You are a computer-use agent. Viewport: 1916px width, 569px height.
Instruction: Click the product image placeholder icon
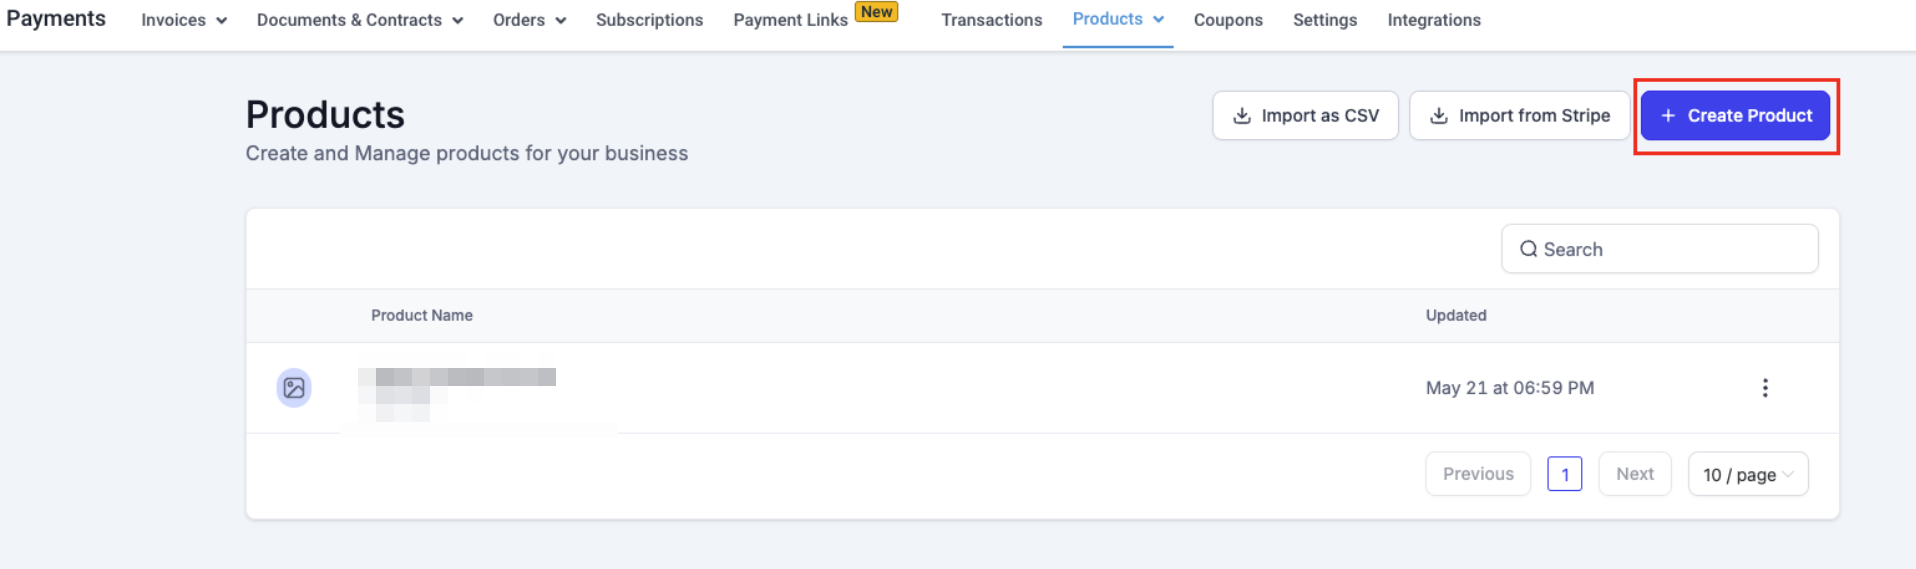294,388
